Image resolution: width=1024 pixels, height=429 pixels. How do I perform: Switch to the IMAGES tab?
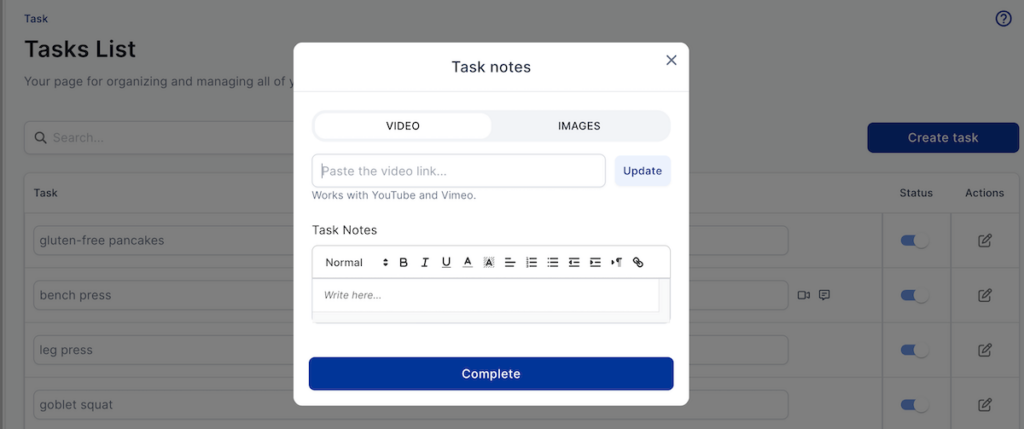(x=579, y=126)
